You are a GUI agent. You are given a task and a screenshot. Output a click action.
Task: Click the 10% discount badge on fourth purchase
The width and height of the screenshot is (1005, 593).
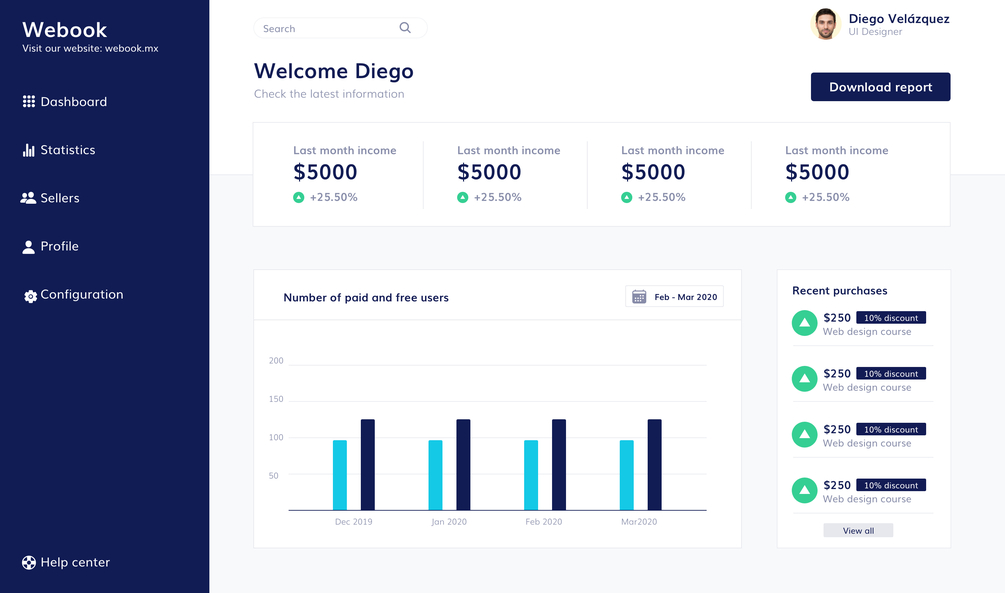point(891,485)
